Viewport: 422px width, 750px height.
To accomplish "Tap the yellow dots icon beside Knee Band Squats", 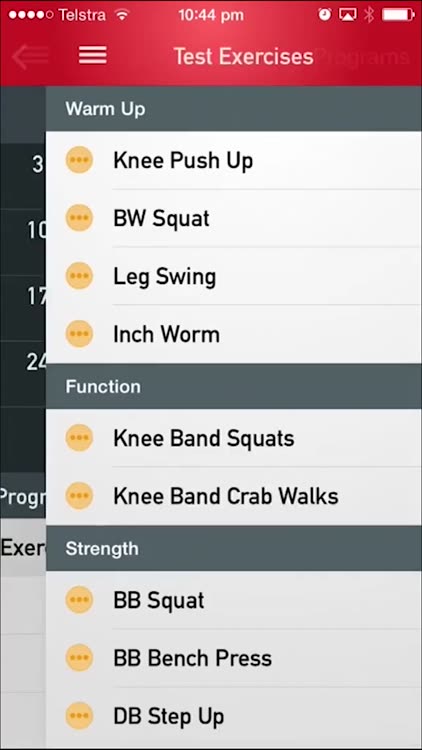I will click(79, 438).
